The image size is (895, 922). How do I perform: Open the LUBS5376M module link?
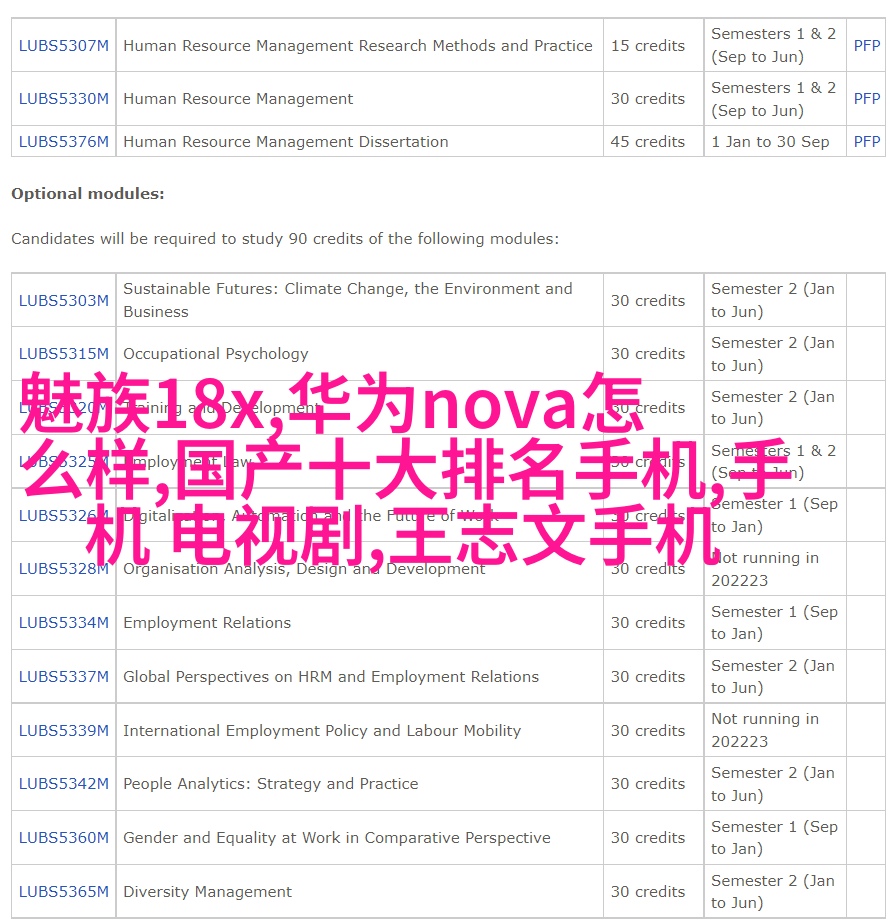pos(64,142)
